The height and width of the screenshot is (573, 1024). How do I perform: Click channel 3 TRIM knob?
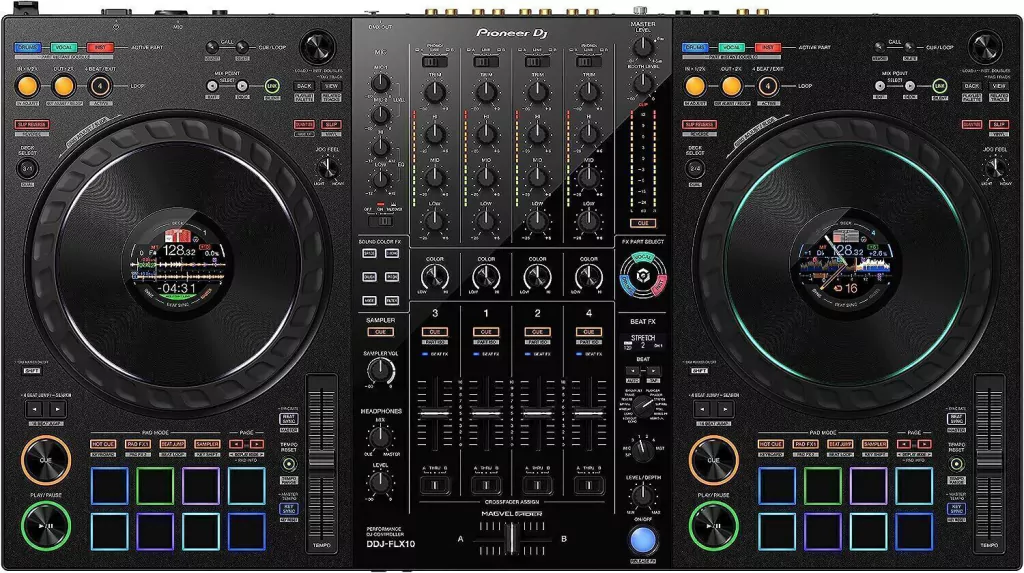pos(434,92)
